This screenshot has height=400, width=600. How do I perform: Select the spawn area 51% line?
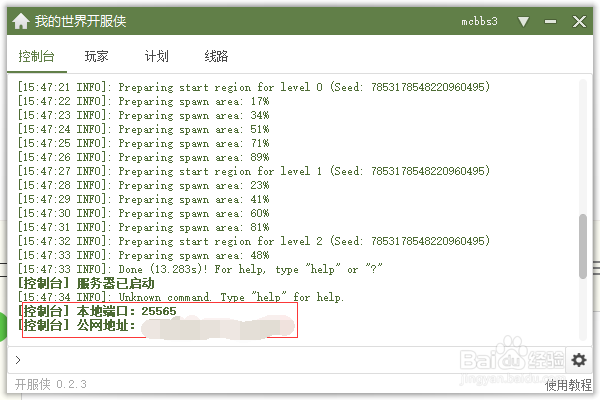tap(143, 129)
